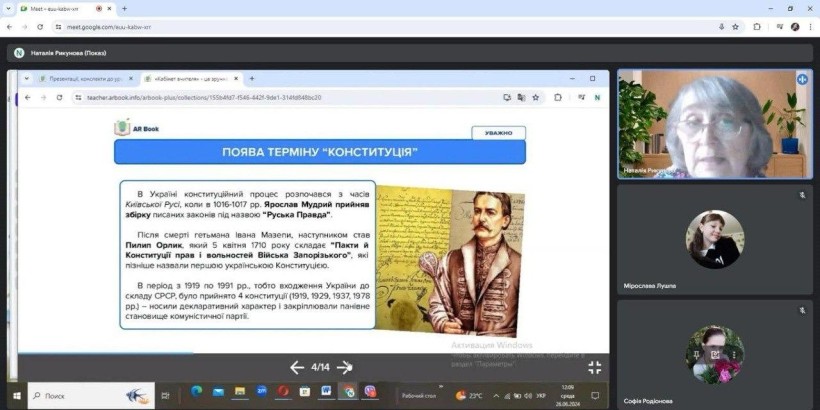Open Chrome three-dot menu
This screenshot has height=410, width=820.
(x=810, y=27)
